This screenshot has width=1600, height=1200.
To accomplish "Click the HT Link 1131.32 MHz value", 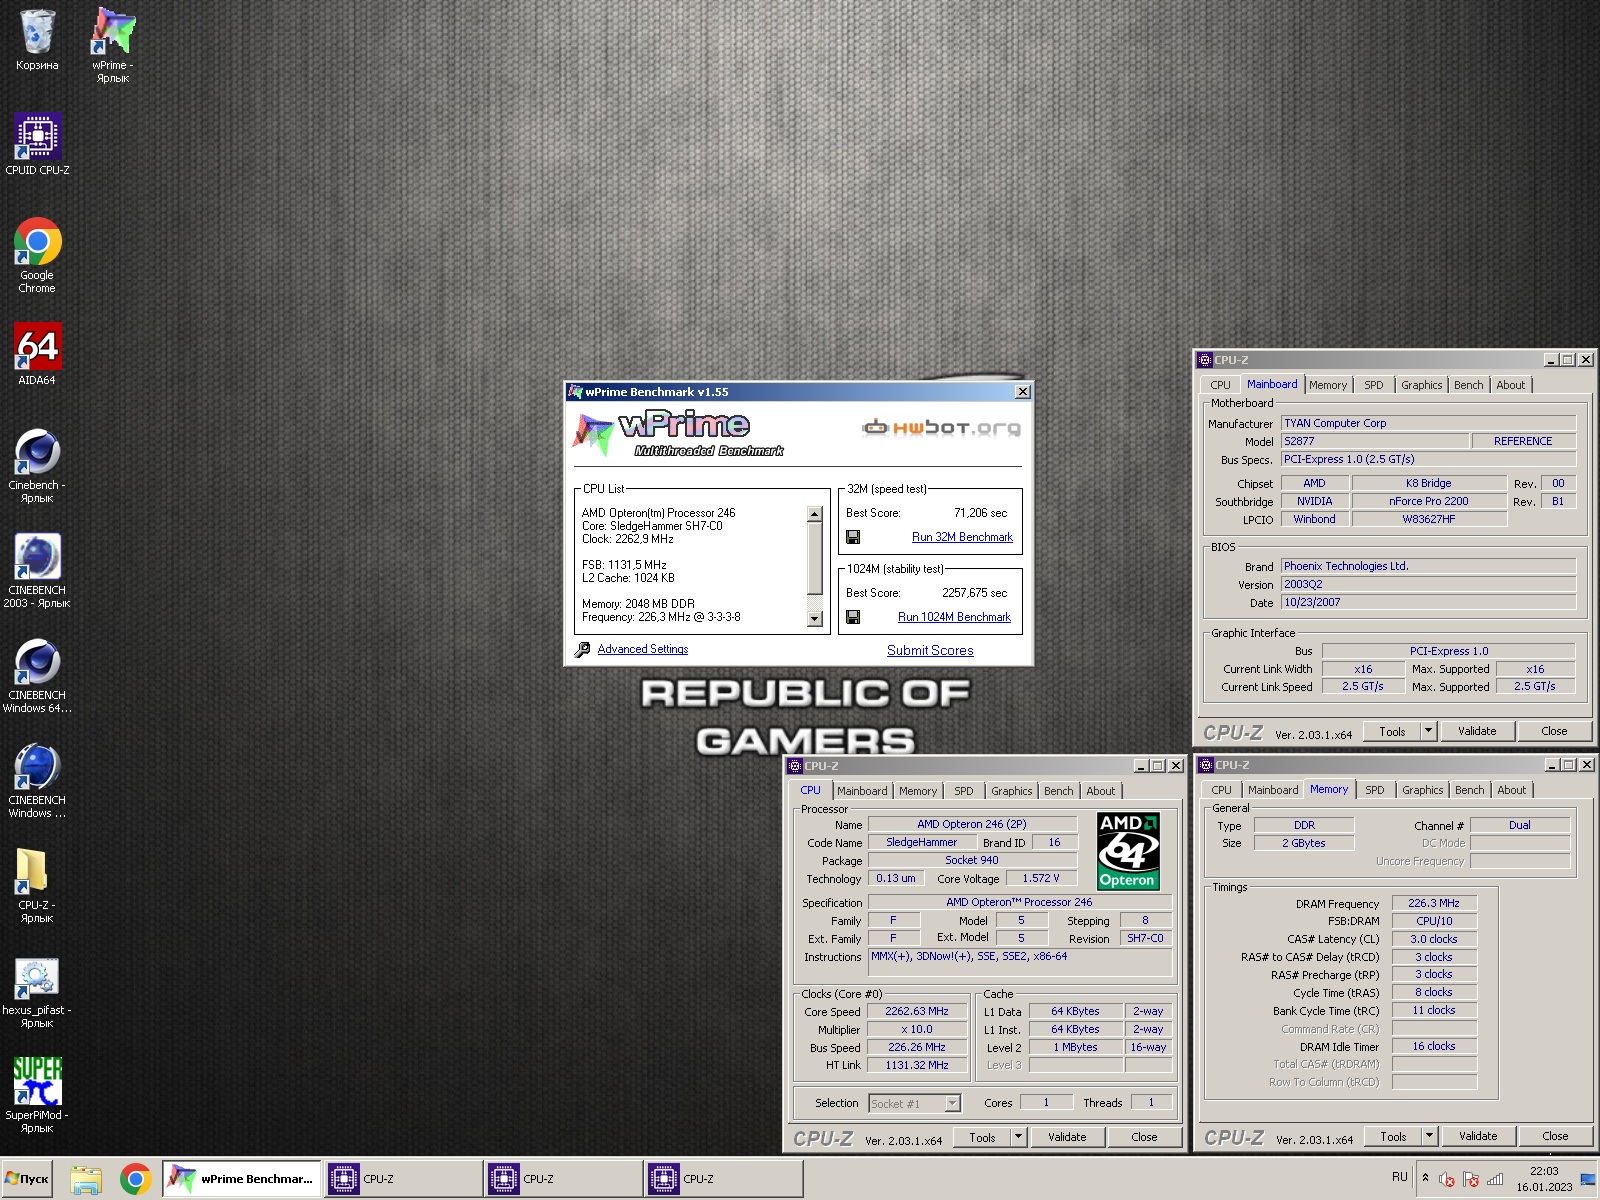I will tap(917, 1065).
